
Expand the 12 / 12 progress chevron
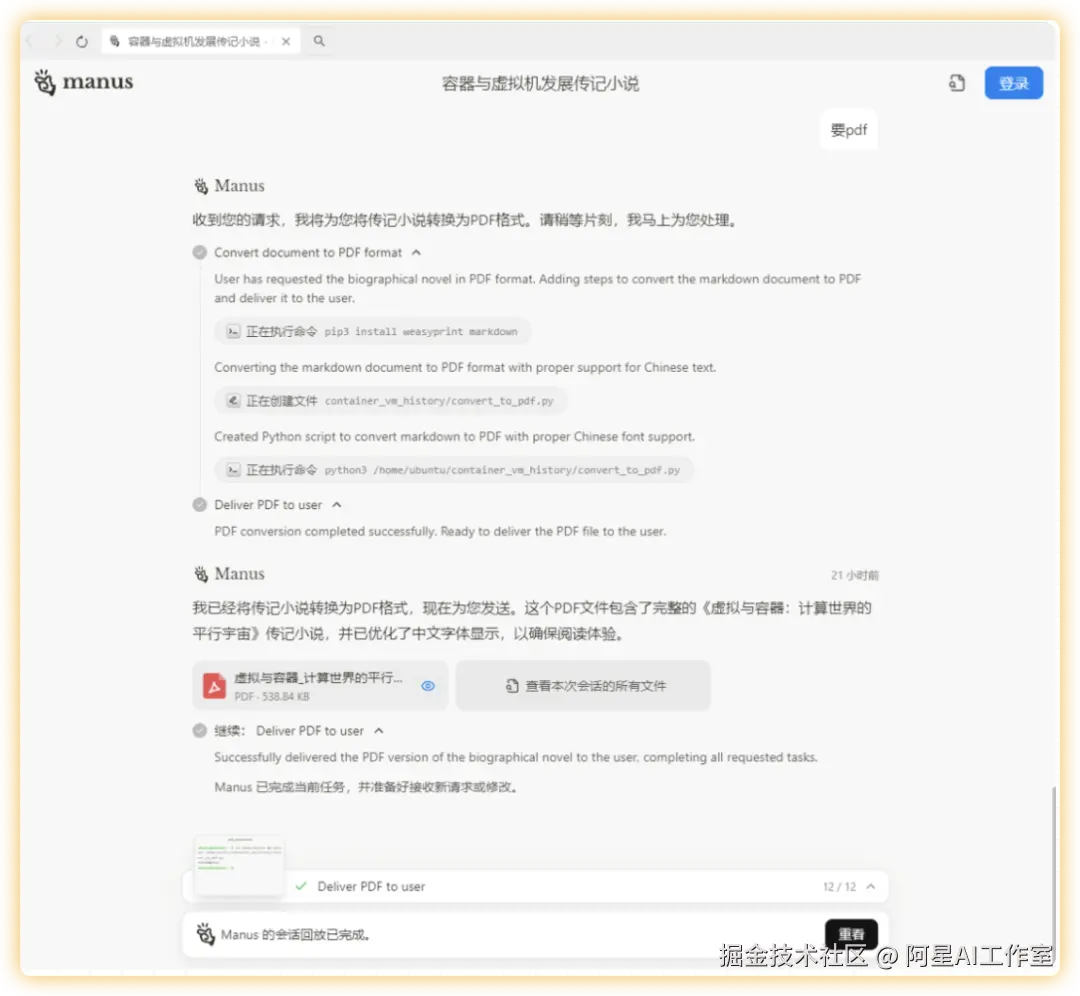tap(871, 886)
